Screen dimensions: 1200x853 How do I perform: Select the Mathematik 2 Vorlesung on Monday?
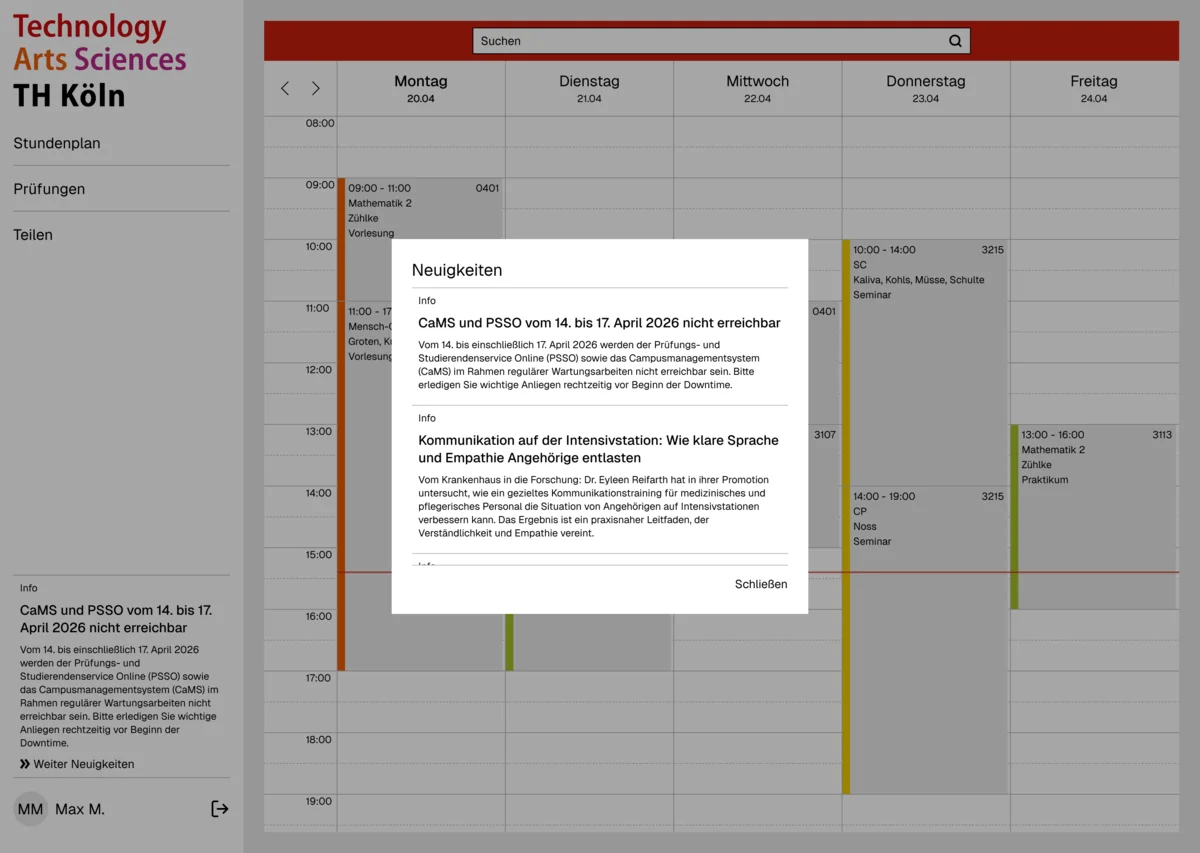[x=420, y=212]
